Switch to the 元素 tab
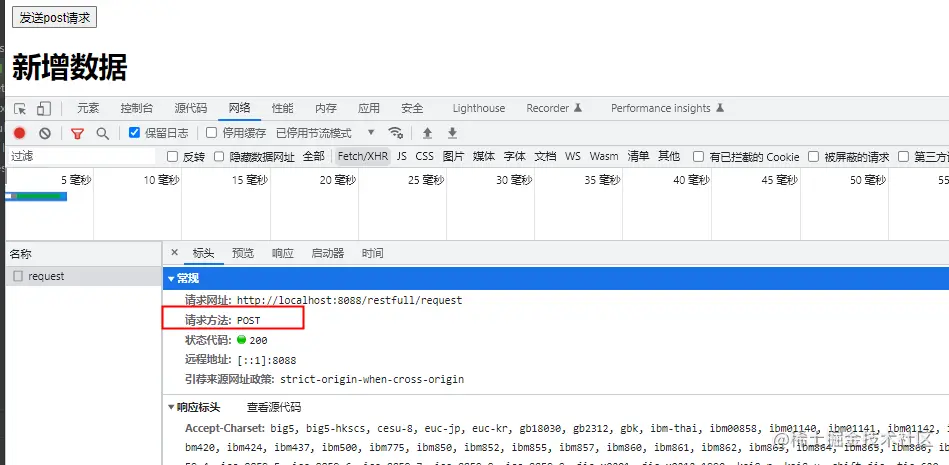 [88, 108]
